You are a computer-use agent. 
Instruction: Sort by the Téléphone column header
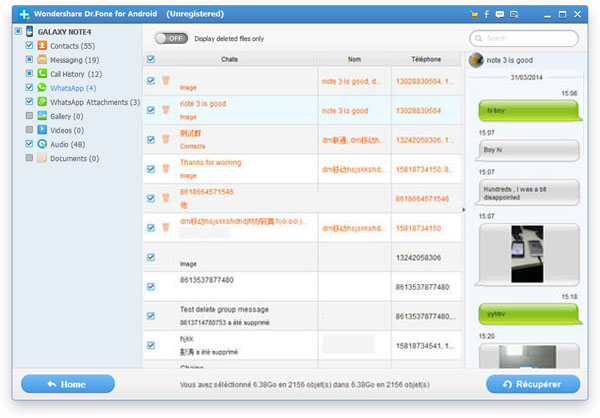point(426,59)
